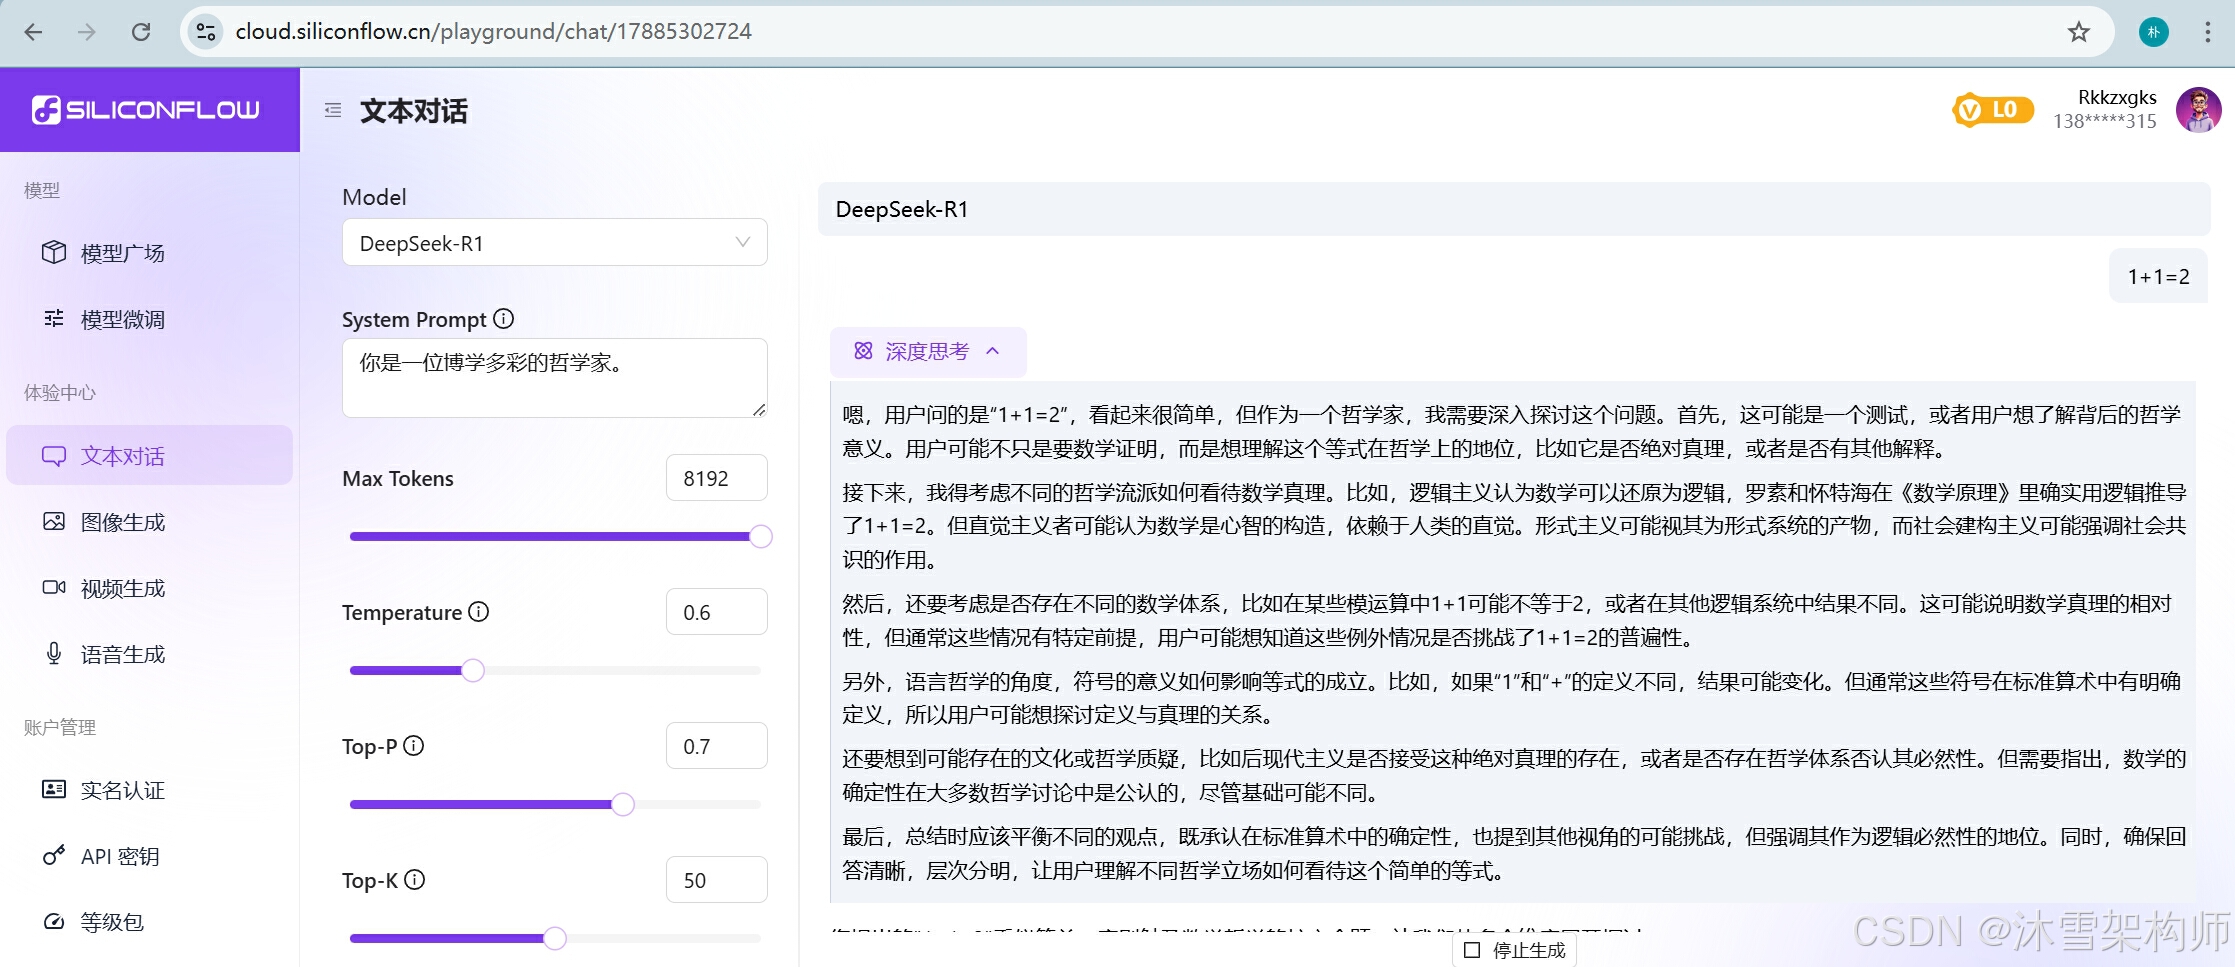
Task: Stop generation with 停止生成 button
Action: pos(1515,950)
